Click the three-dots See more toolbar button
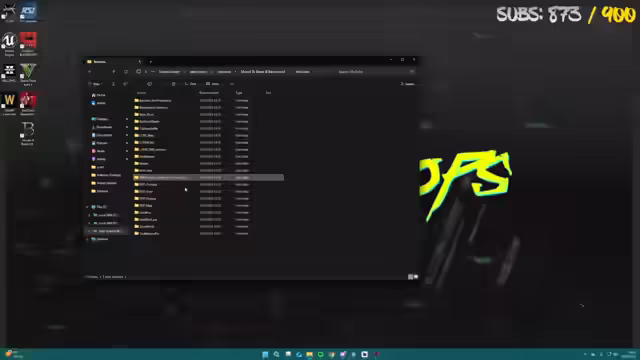The height and width of the screenshot is (360, 640). [232, 84]
